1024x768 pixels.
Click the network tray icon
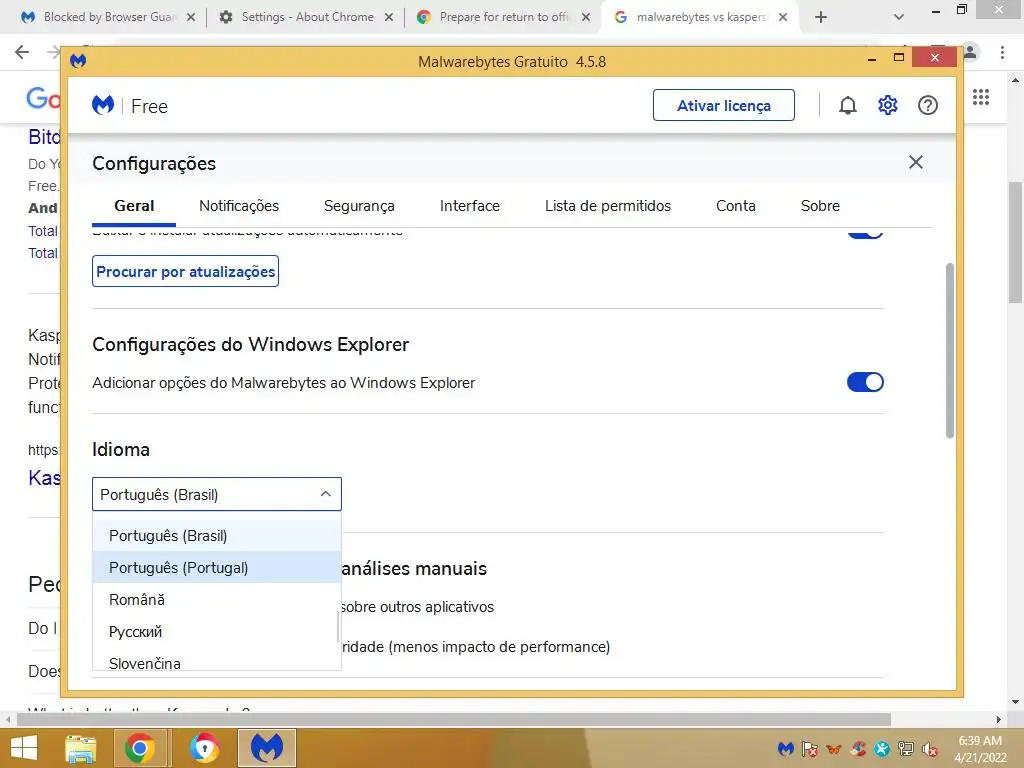pyautogui.click(x=906, y=748)
